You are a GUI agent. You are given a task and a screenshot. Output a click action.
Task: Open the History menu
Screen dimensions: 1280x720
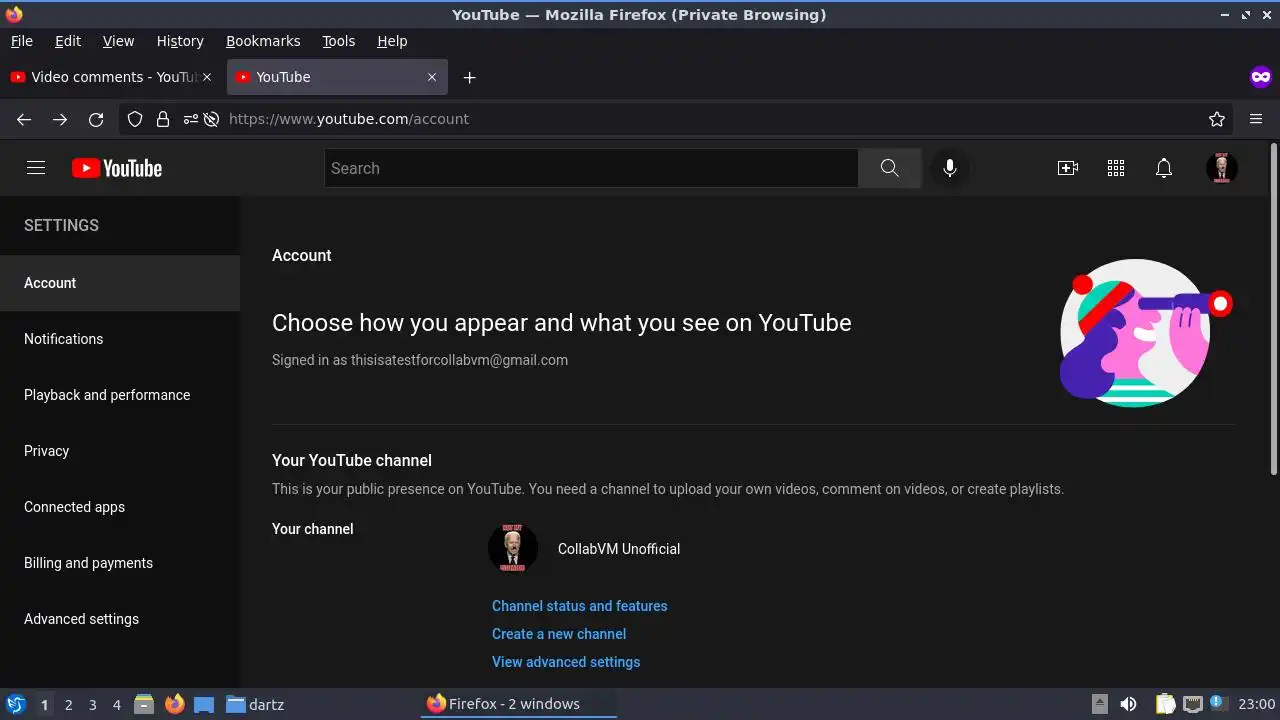point(180,41)
